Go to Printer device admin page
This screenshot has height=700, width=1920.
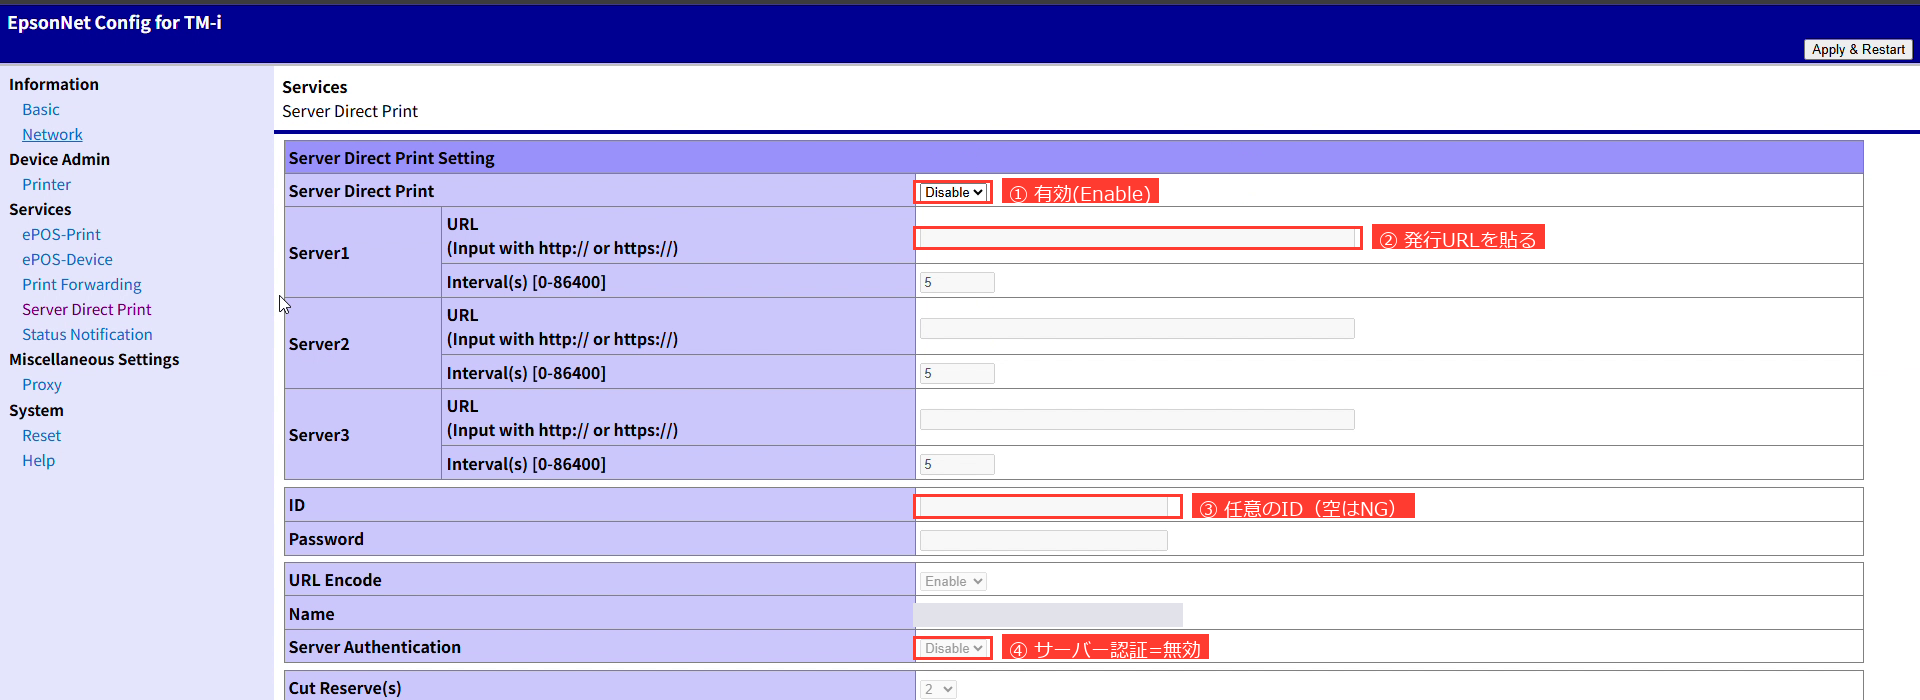click(47, 184)
